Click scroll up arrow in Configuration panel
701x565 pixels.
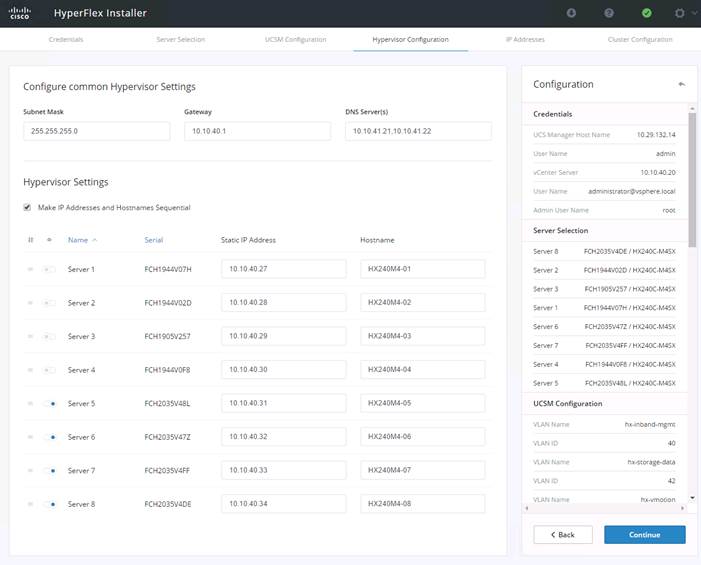[692, 108]
